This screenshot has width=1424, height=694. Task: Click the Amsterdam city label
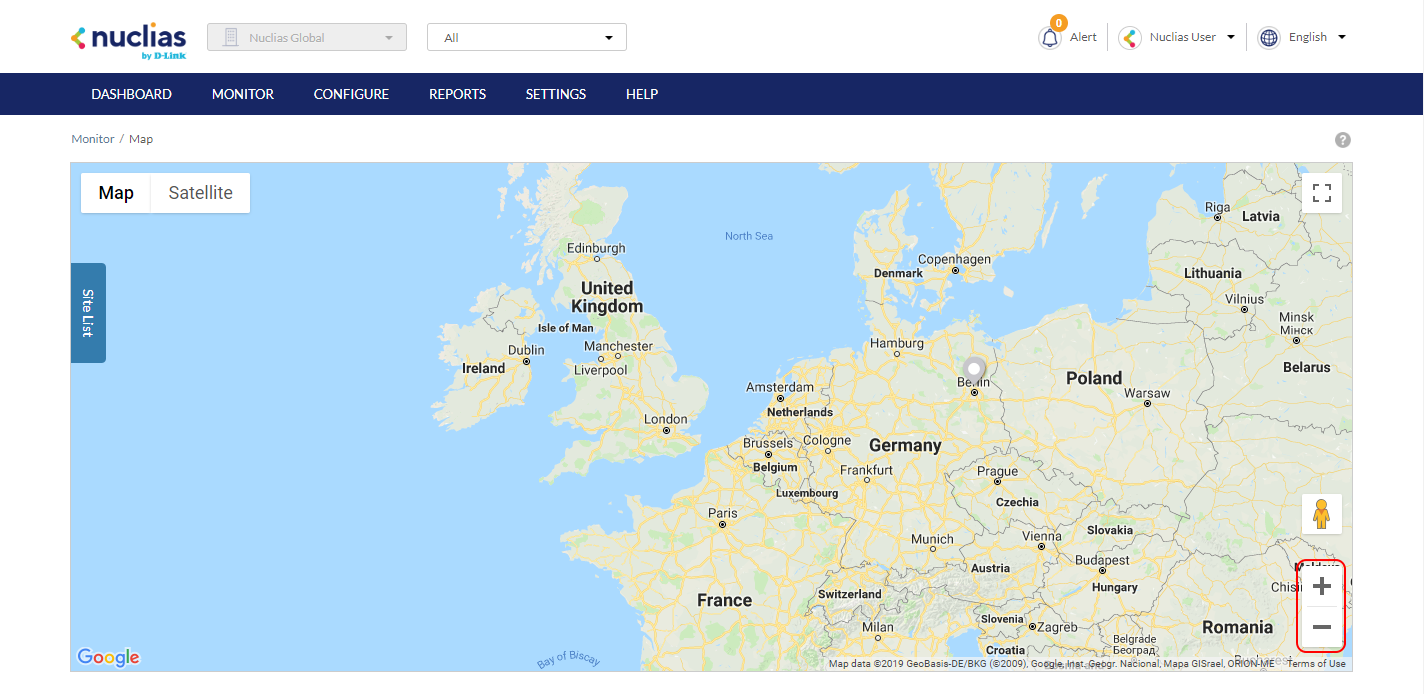tap(780, 387)
